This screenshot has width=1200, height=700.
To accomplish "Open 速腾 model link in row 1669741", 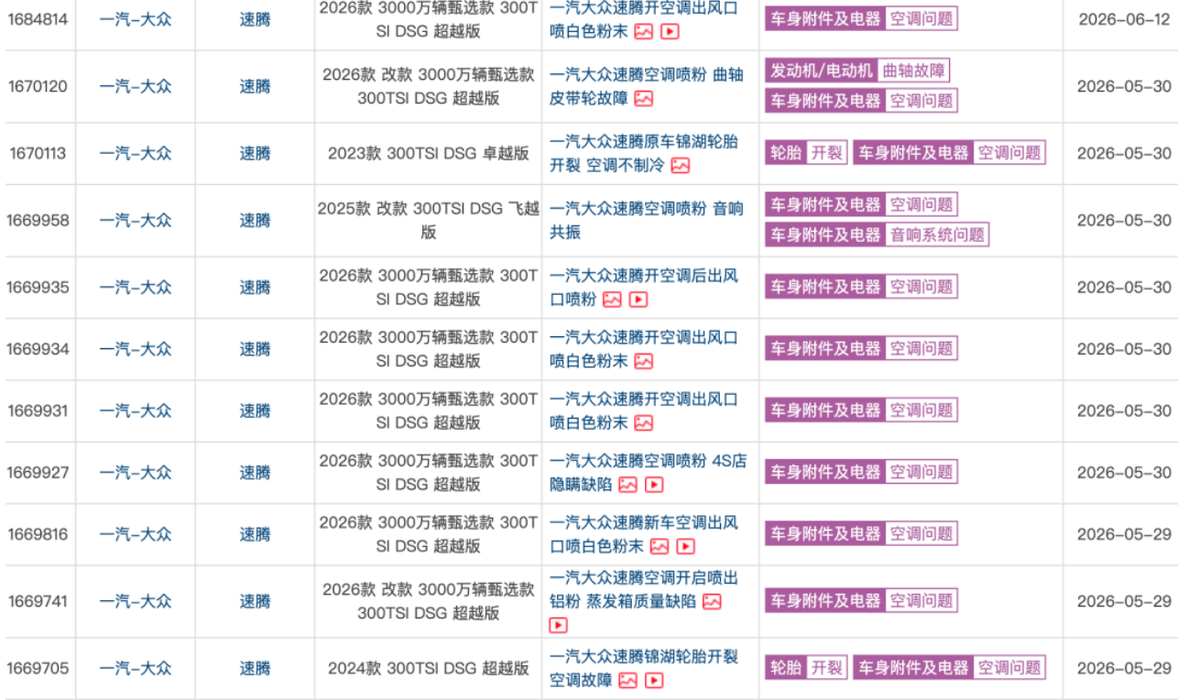I will click(x=255, y=601).
